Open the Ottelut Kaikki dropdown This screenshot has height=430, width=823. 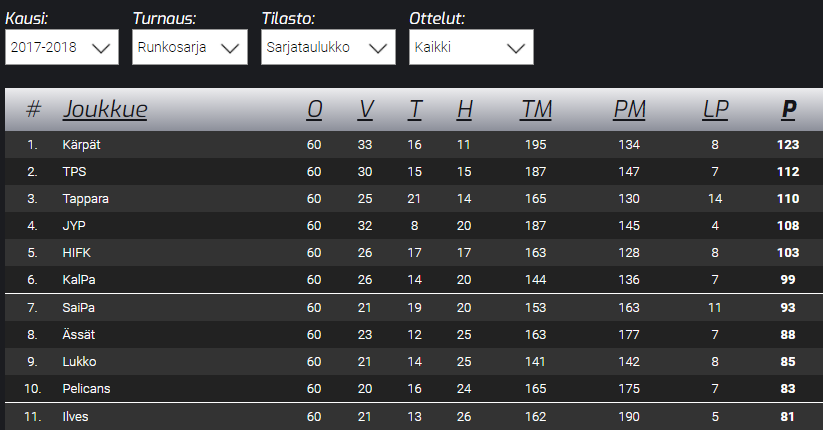coord(471,47)
